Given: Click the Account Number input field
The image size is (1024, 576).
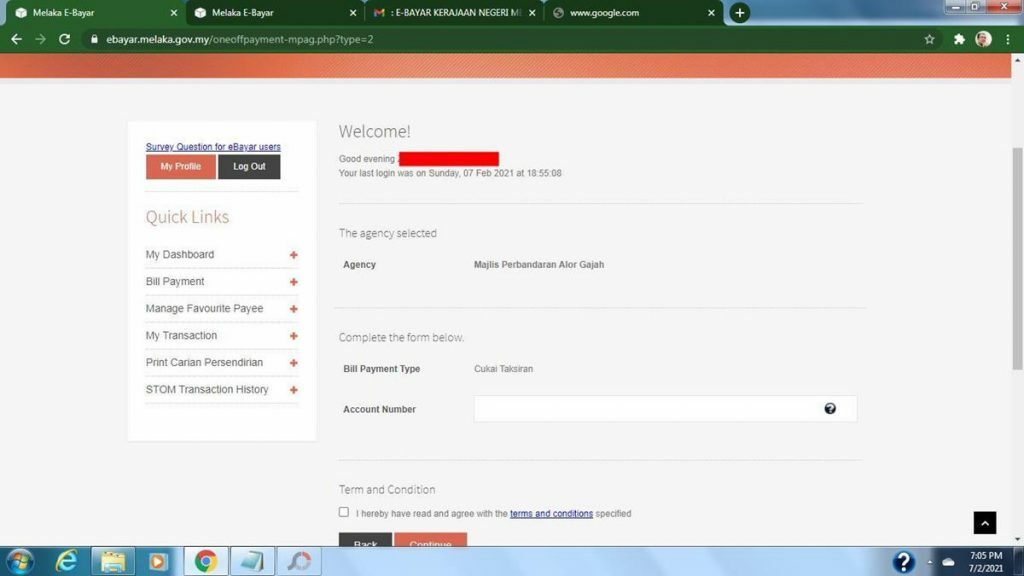Looking at the screenshot, I should pos(645,409).
